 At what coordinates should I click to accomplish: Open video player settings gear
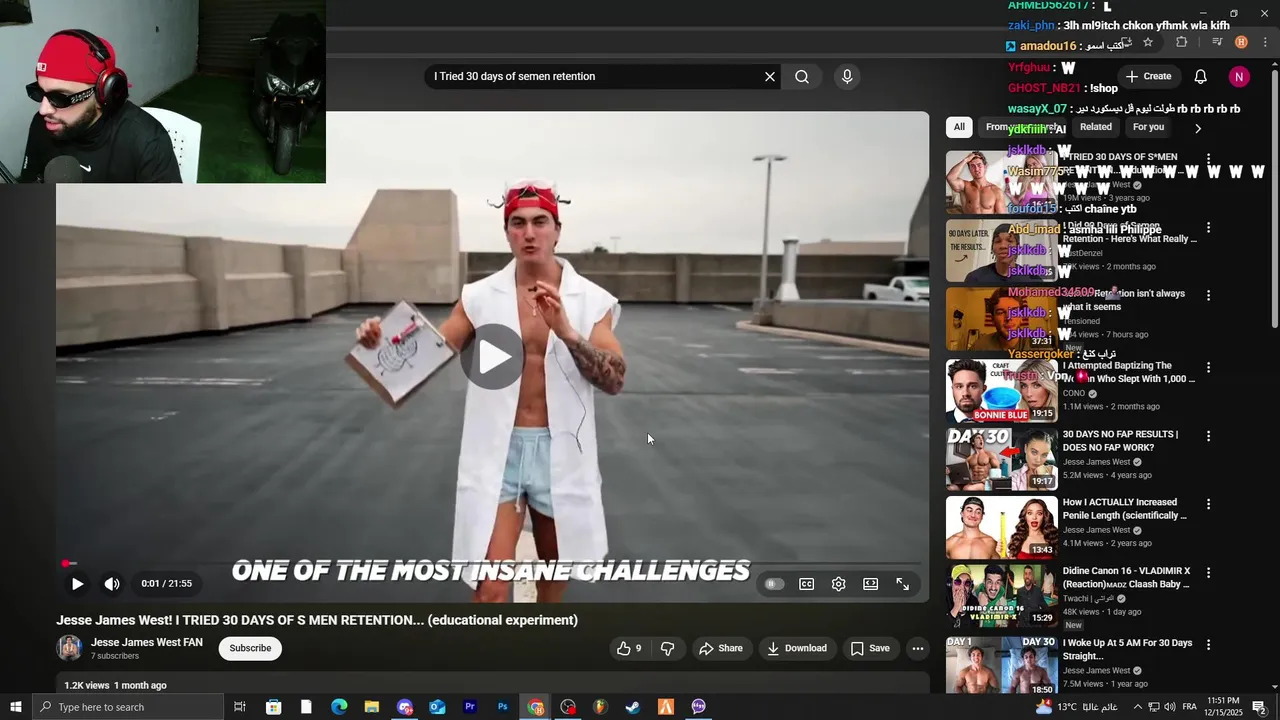click(x=839, y=584)
